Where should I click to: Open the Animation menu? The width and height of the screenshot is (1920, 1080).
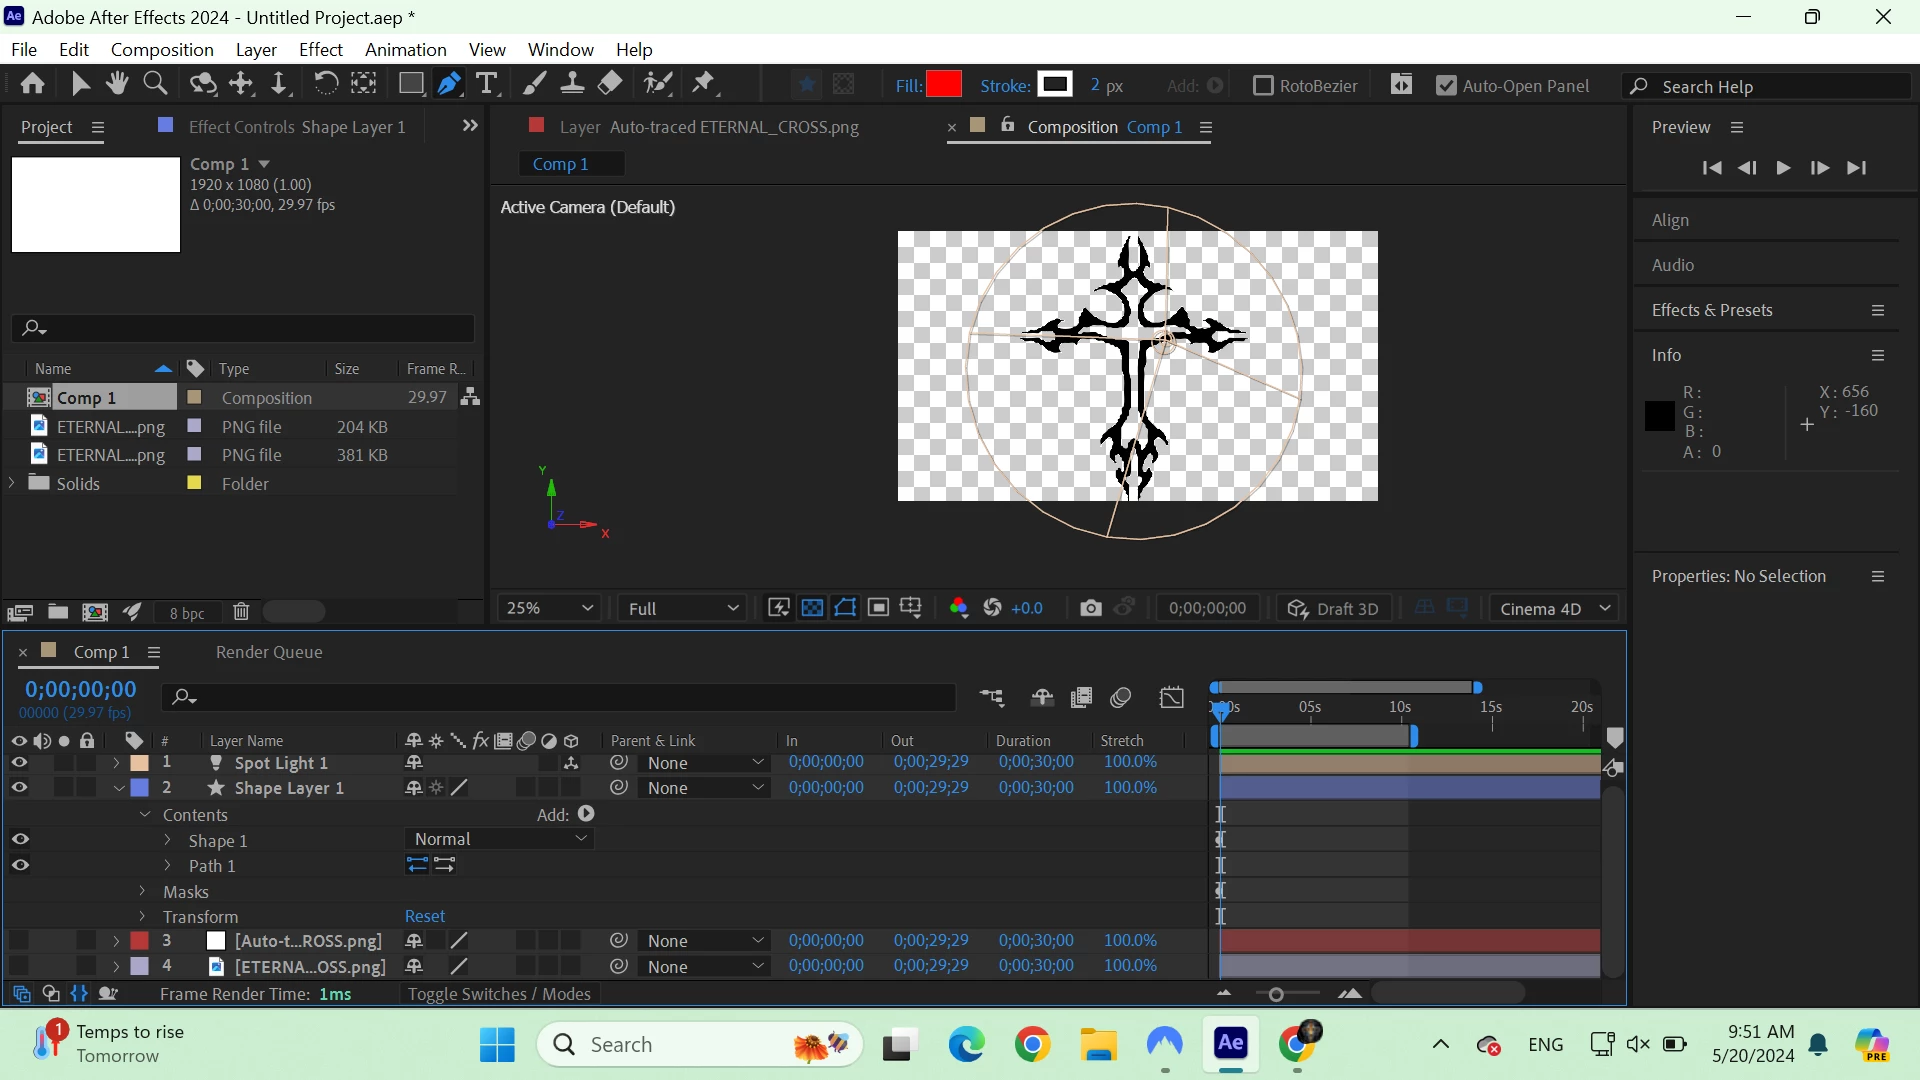(x=405, y=49)
